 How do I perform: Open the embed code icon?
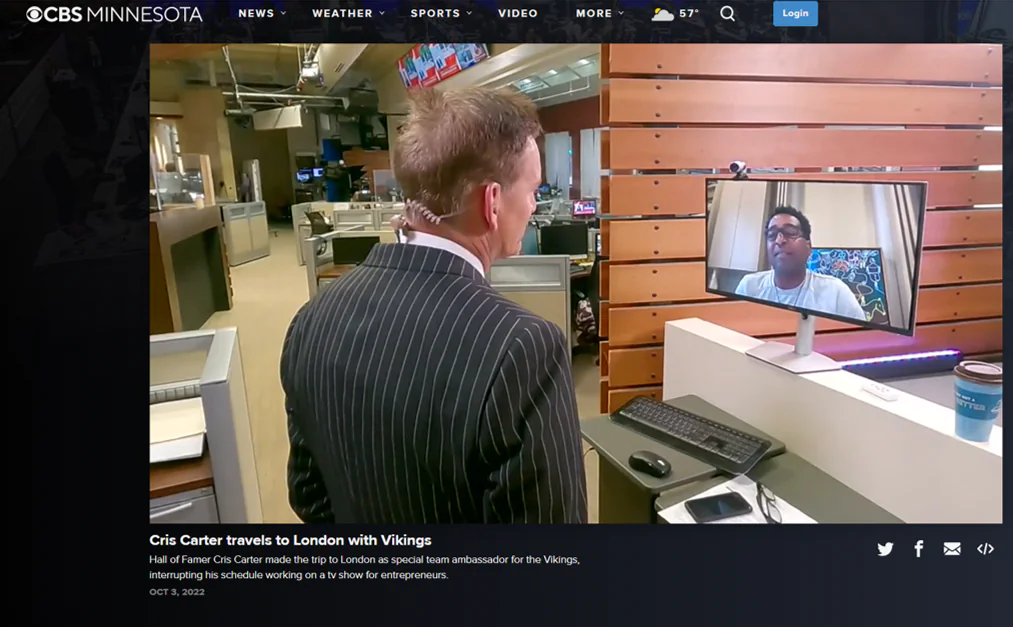click(x=985, y=549)
